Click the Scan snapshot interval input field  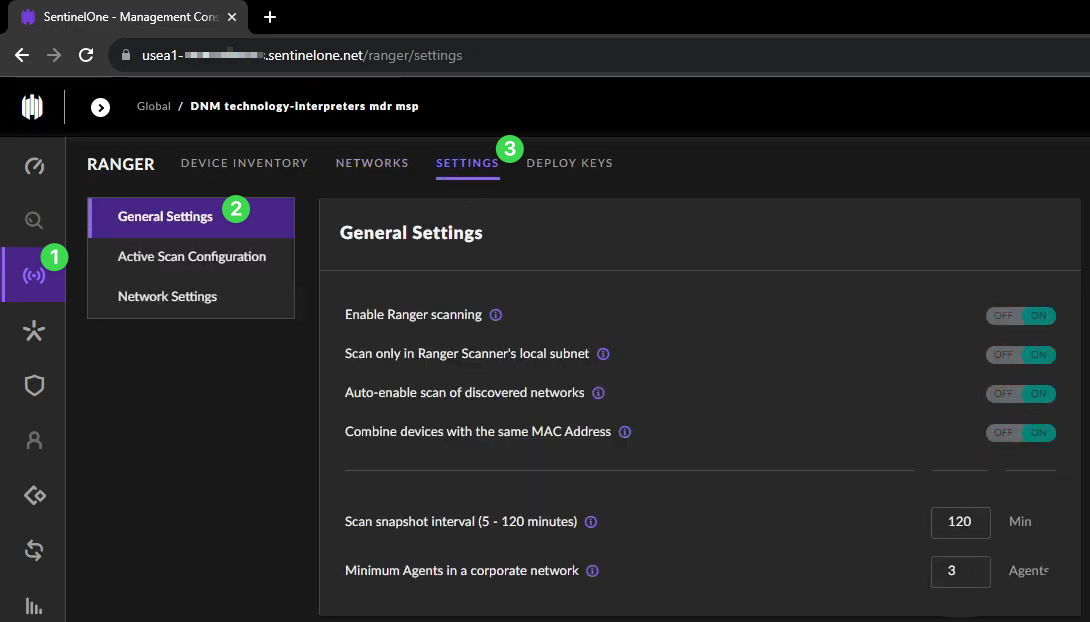tap(960, 523)
